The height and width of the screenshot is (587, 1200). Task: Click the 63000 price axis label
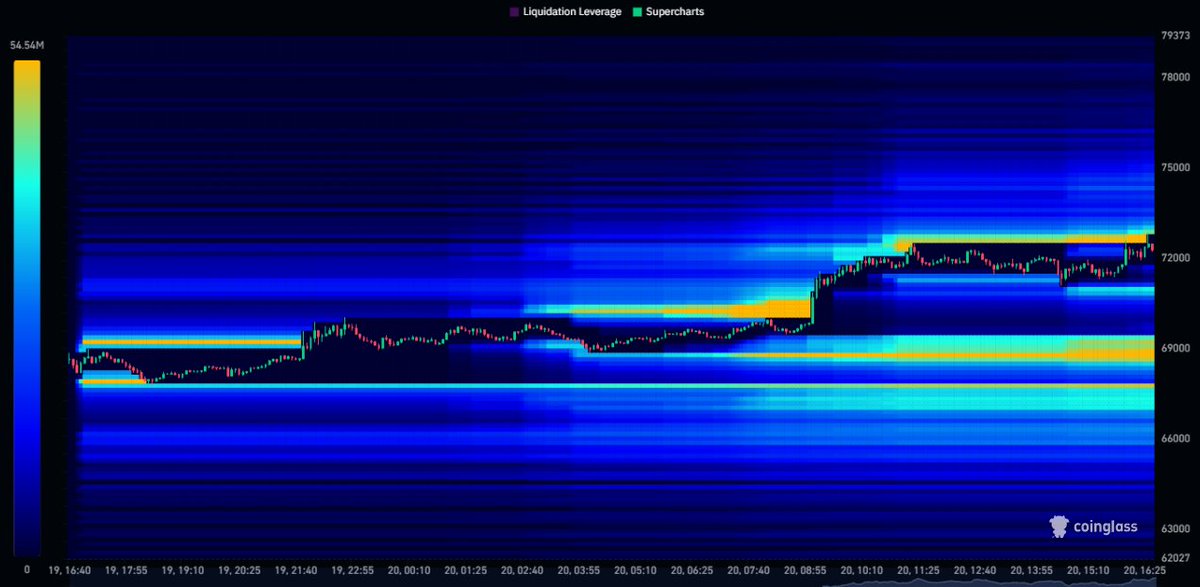click(x=1175, y=529)
